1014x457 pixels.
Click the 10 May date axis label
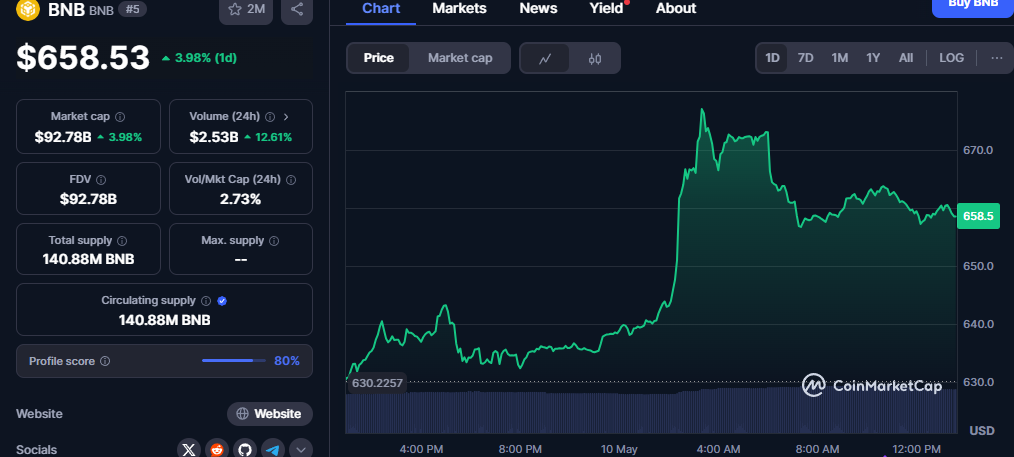point(619,449)
